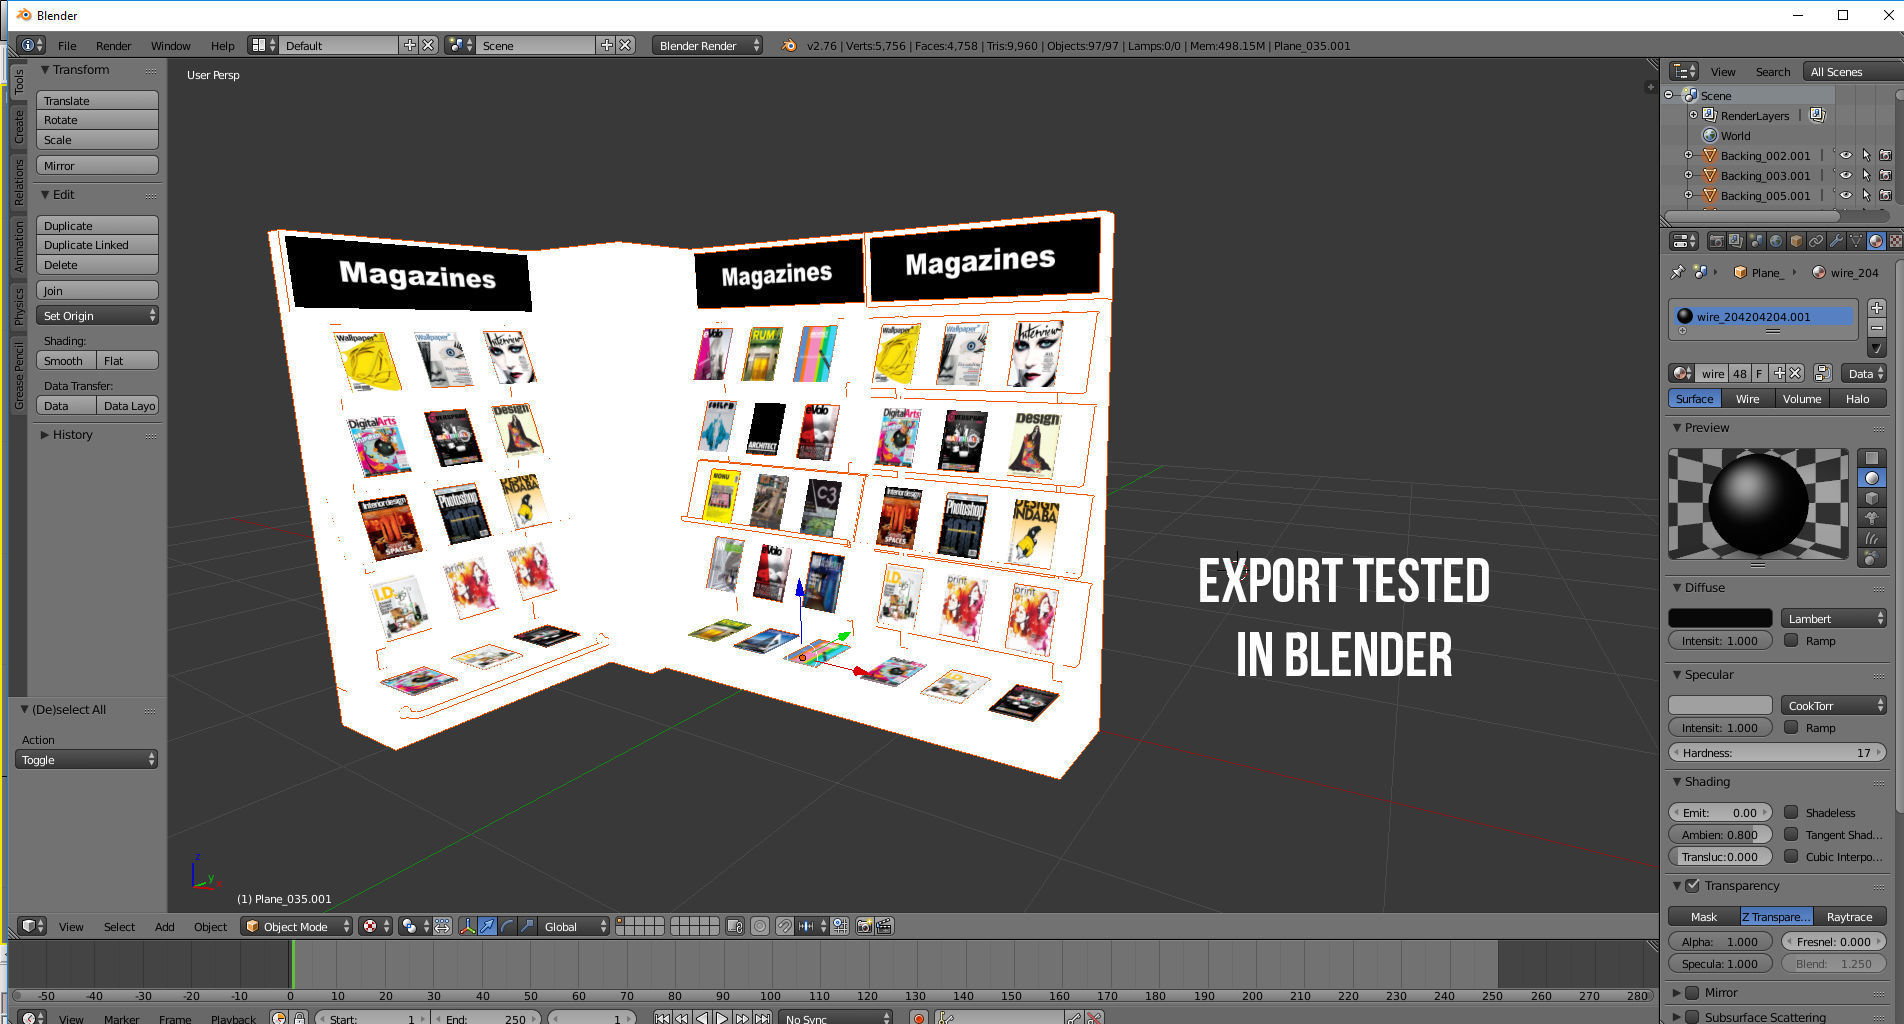This screenshot has width=1904, height=1024.
Task: Toggle the 3D manipulator widget icon
Action: 467,926
